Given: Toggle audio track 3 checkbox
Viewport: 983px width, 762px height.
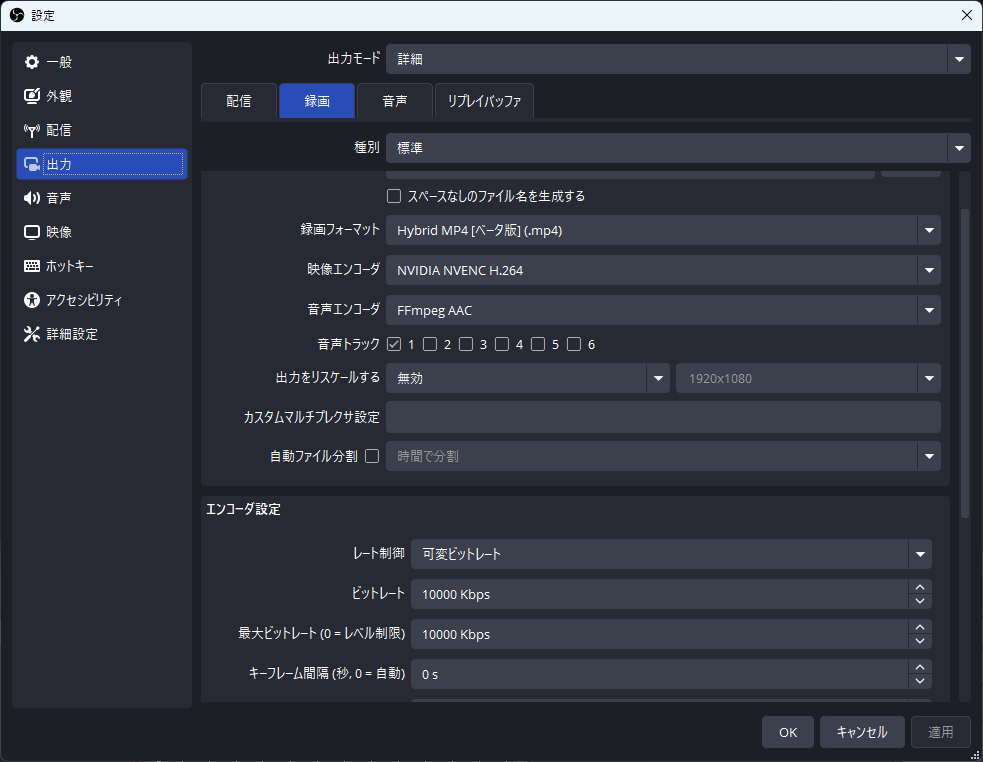Looking at the screenshot, I should click(466, 344).
